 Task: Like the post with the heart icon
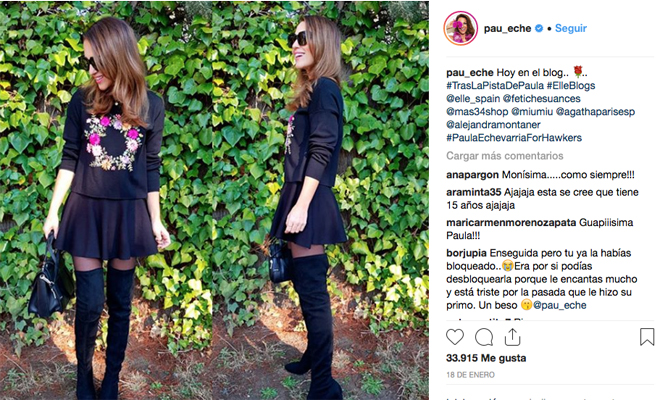[455, 337]
